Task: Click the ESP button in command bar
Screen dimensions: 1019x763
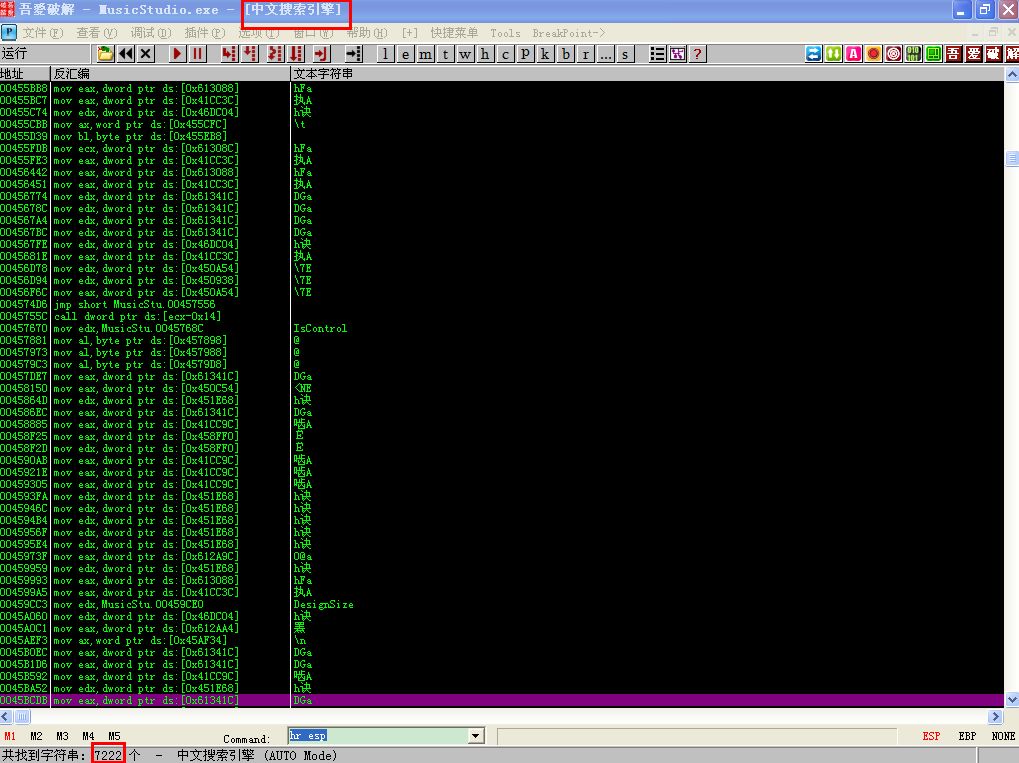Action: point(931,736)
